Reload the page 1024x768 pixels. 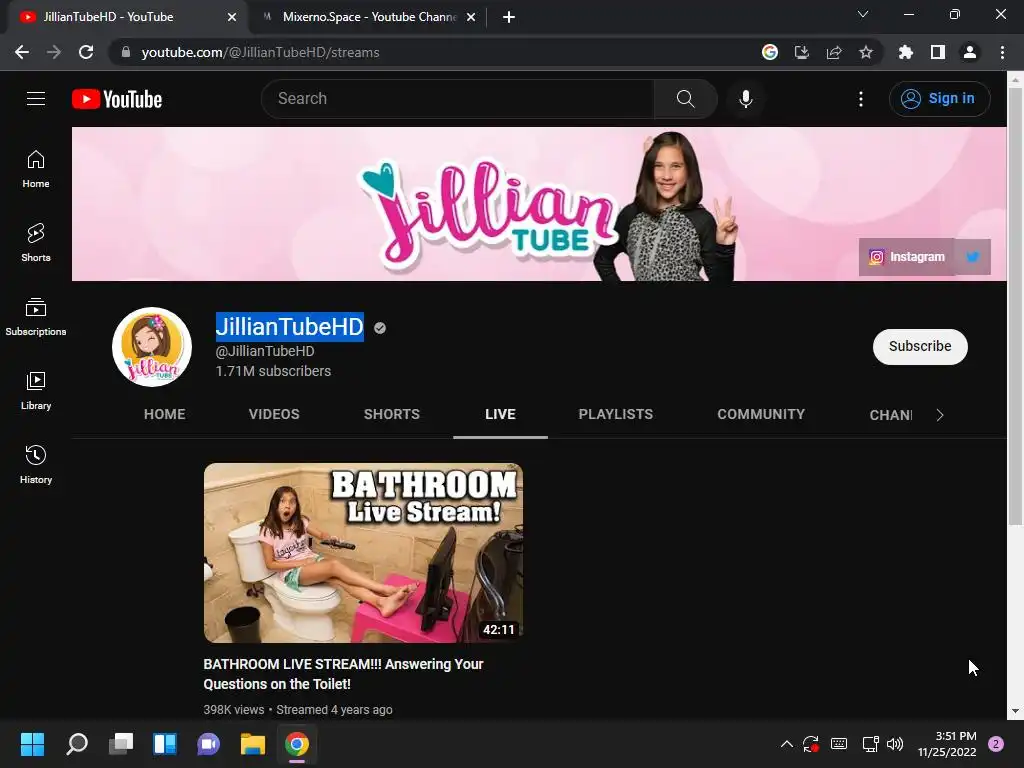click(x=86, y=52)
